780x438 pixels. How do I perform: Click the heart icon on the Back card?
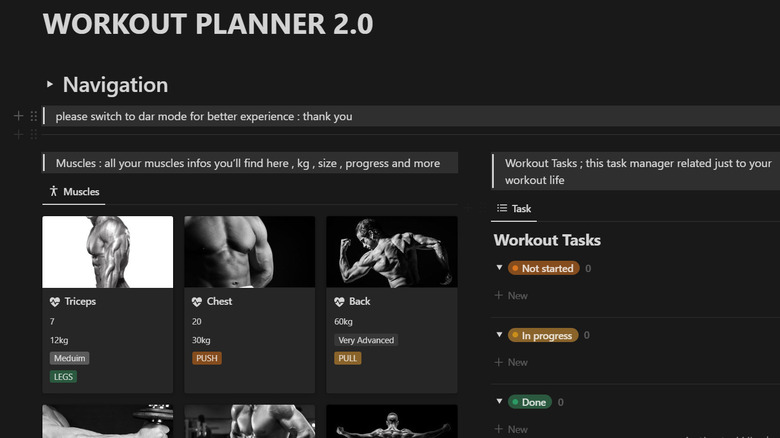(x=339, y=301)
